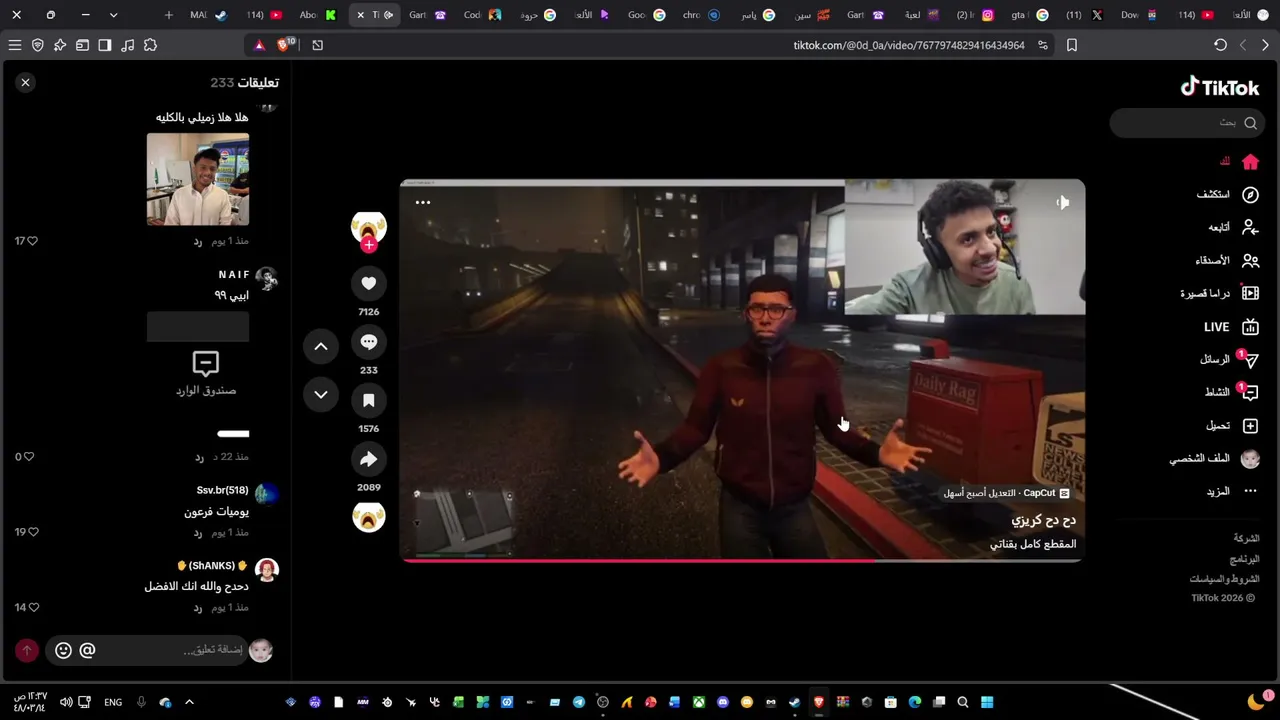The width and height of the screenshot is (1280, 720).
Task: Share the video using the arrow icon
Action: click(x=369, y=459)
